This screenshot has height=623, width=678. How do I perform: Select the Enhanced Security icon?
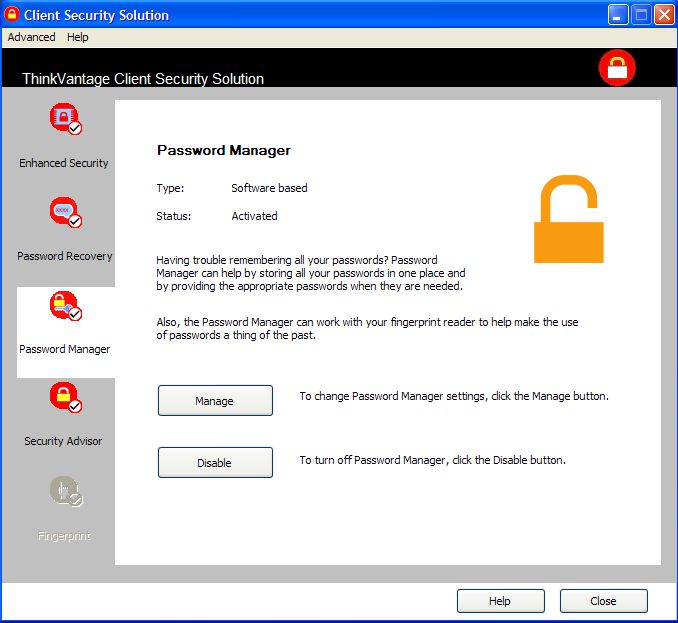(x=65, y=118)
